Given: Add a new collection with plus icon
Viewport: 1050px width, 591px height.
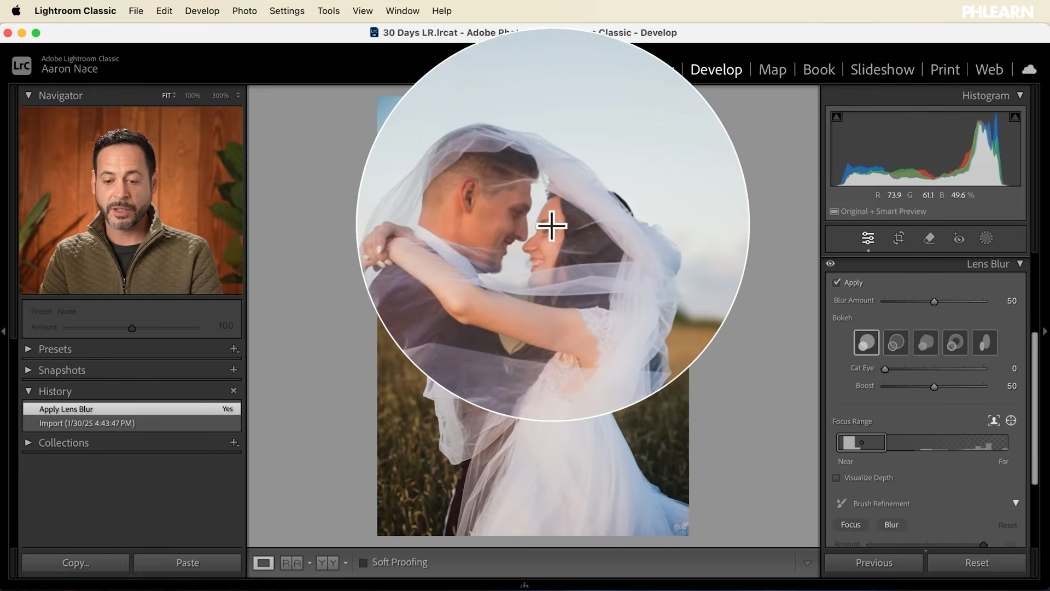Looking at the screenshot, I should pos(233,442).
